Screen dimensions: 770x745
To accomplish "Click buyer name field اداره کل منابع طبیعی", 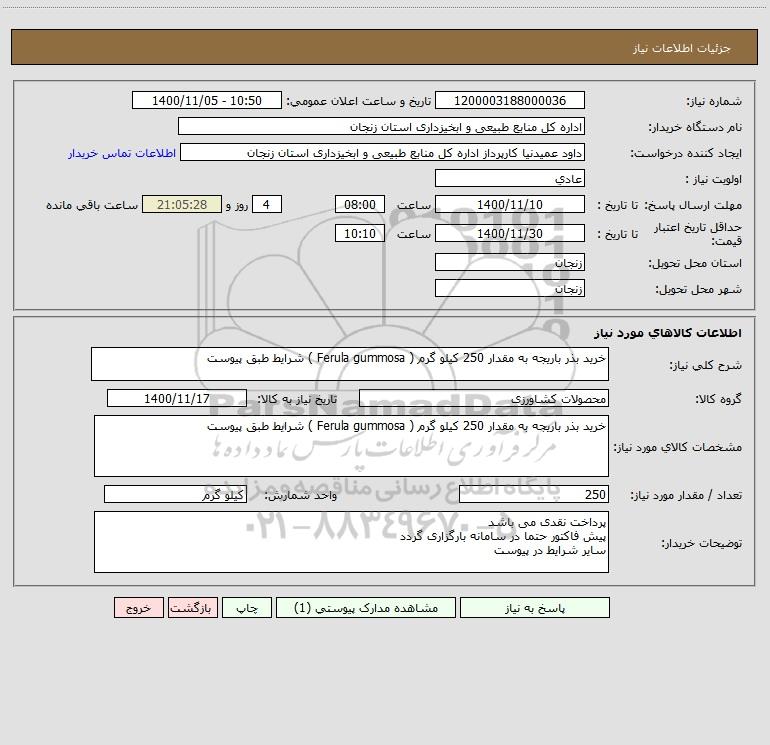I will pos(381,126).
